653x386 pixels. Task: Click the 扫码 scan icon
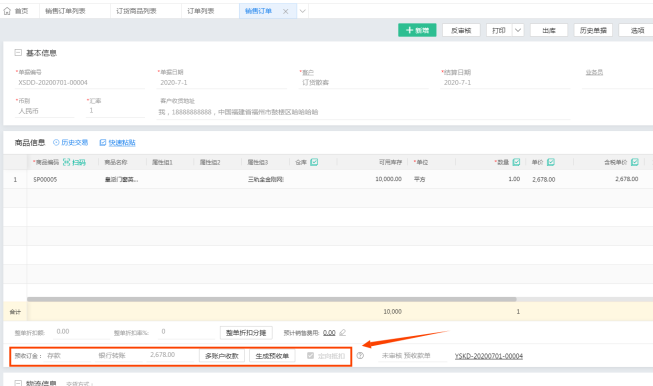[x=67, y=162]
